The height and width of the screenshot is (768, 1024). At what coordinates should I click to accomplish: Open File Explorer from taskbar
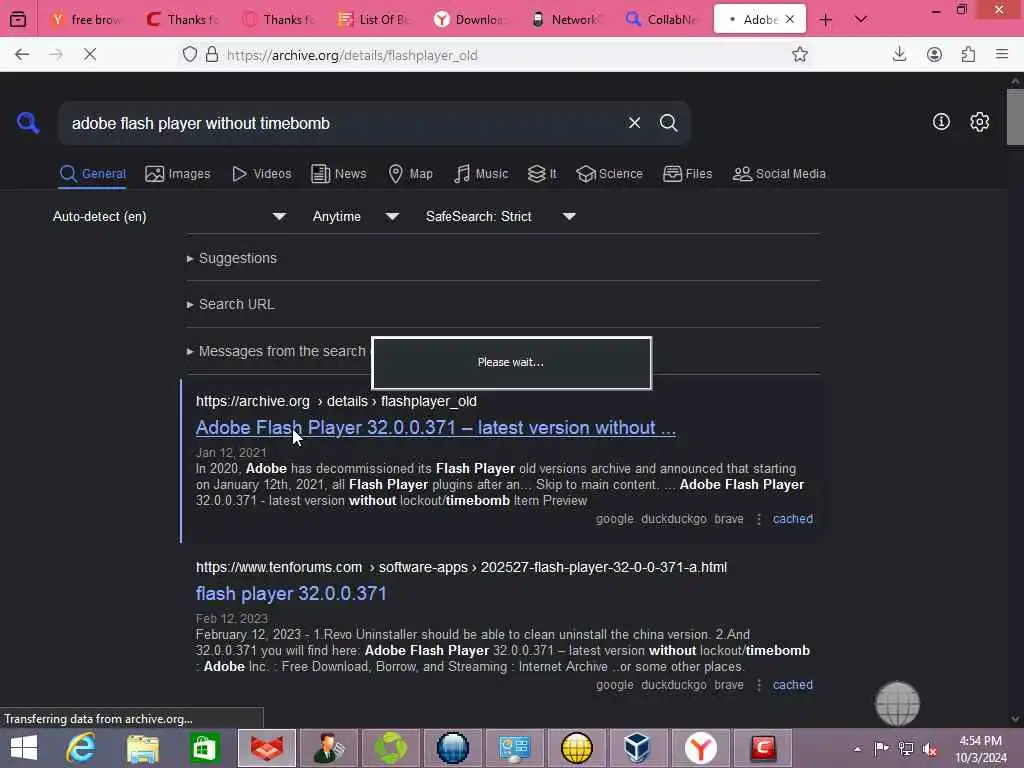pyautogui.click(x=143, y=748)
